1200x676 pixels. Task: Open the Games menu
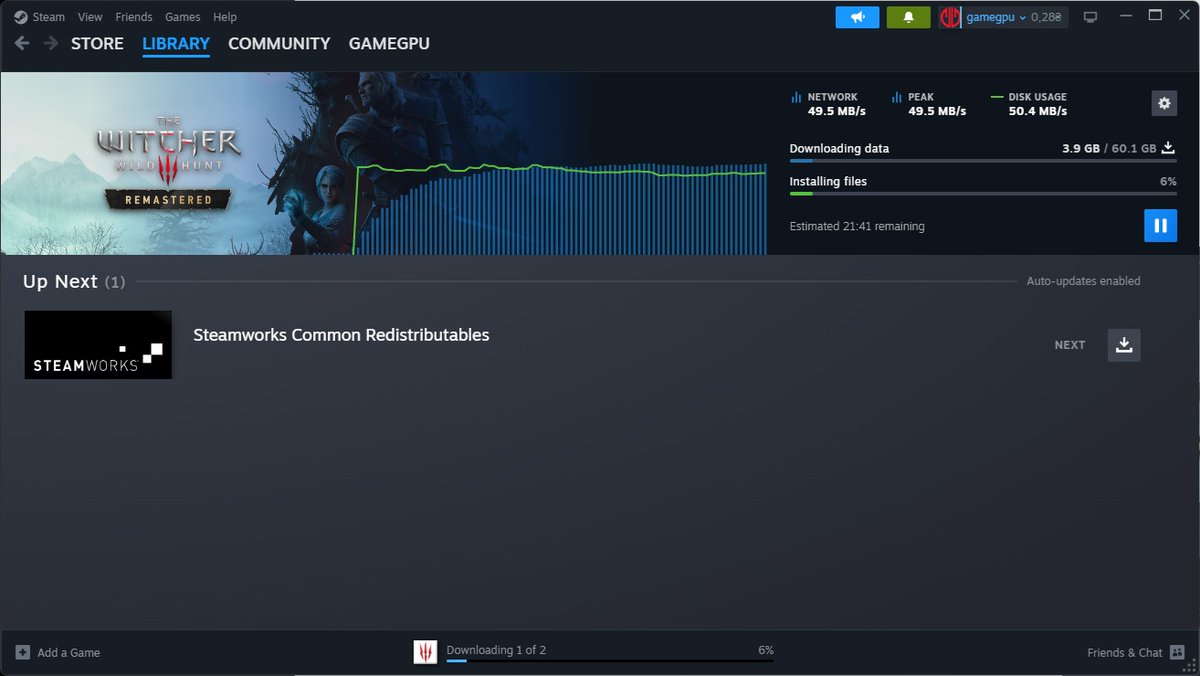point(183,17)
